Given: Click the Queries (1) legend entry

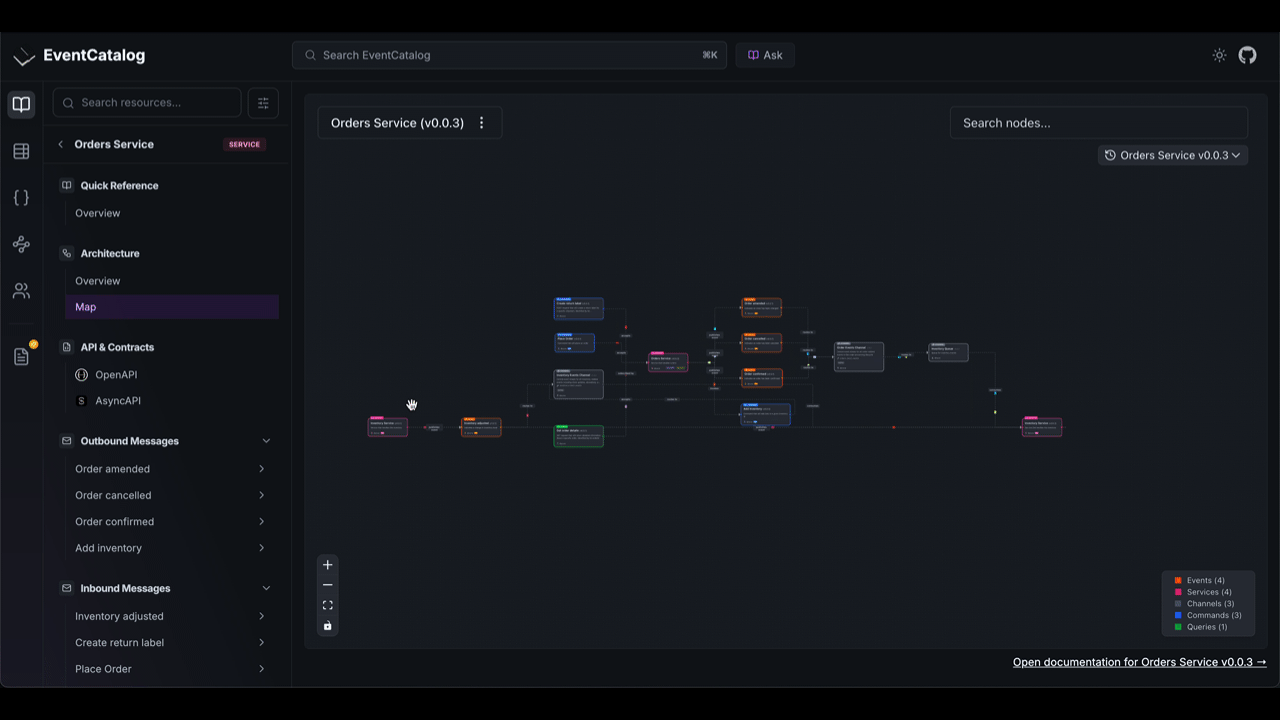Looking at the screenshot, I should (x=1200, y=627).
